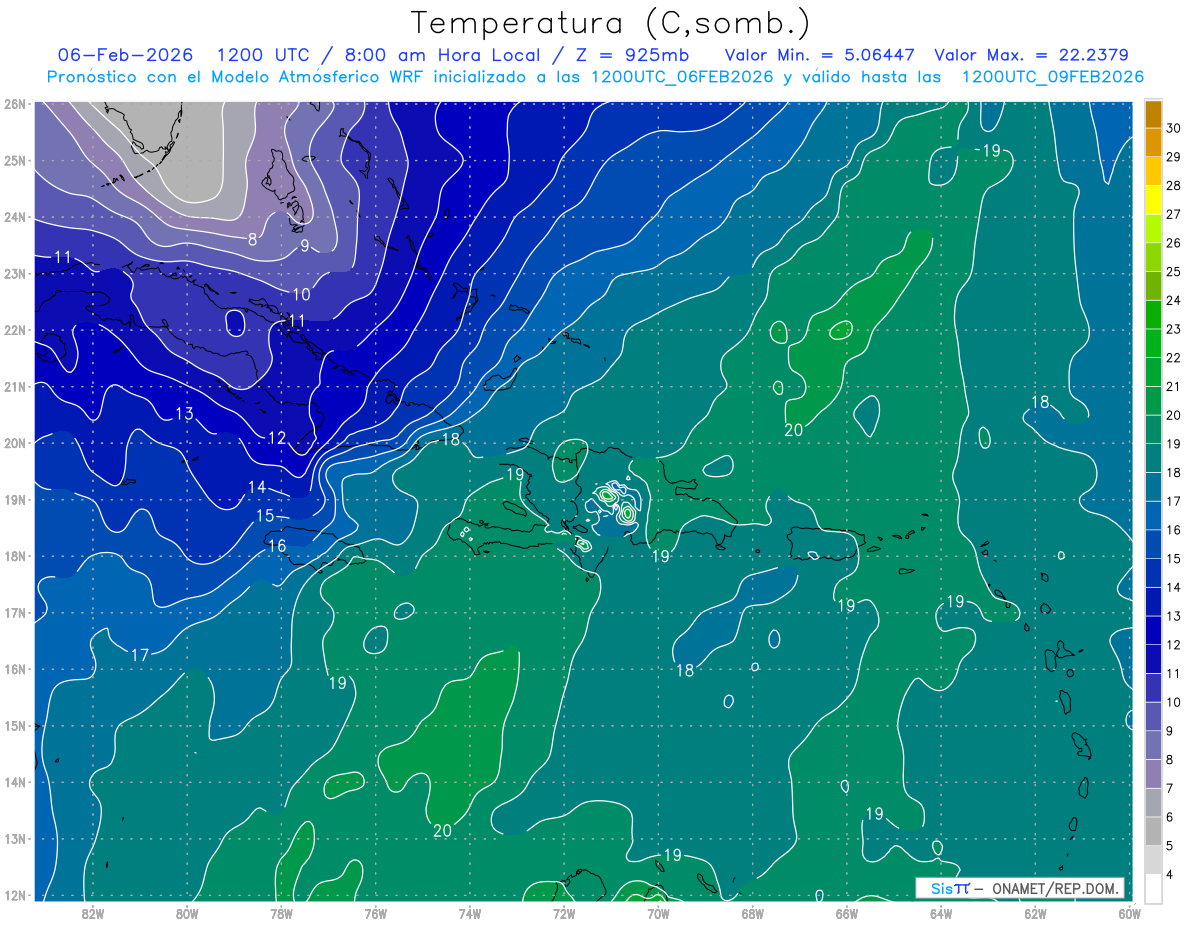The width and height of the screenshot is (1200, 927).
Task: Click the '14N' latitude axis label
Action: pos(15,782)
